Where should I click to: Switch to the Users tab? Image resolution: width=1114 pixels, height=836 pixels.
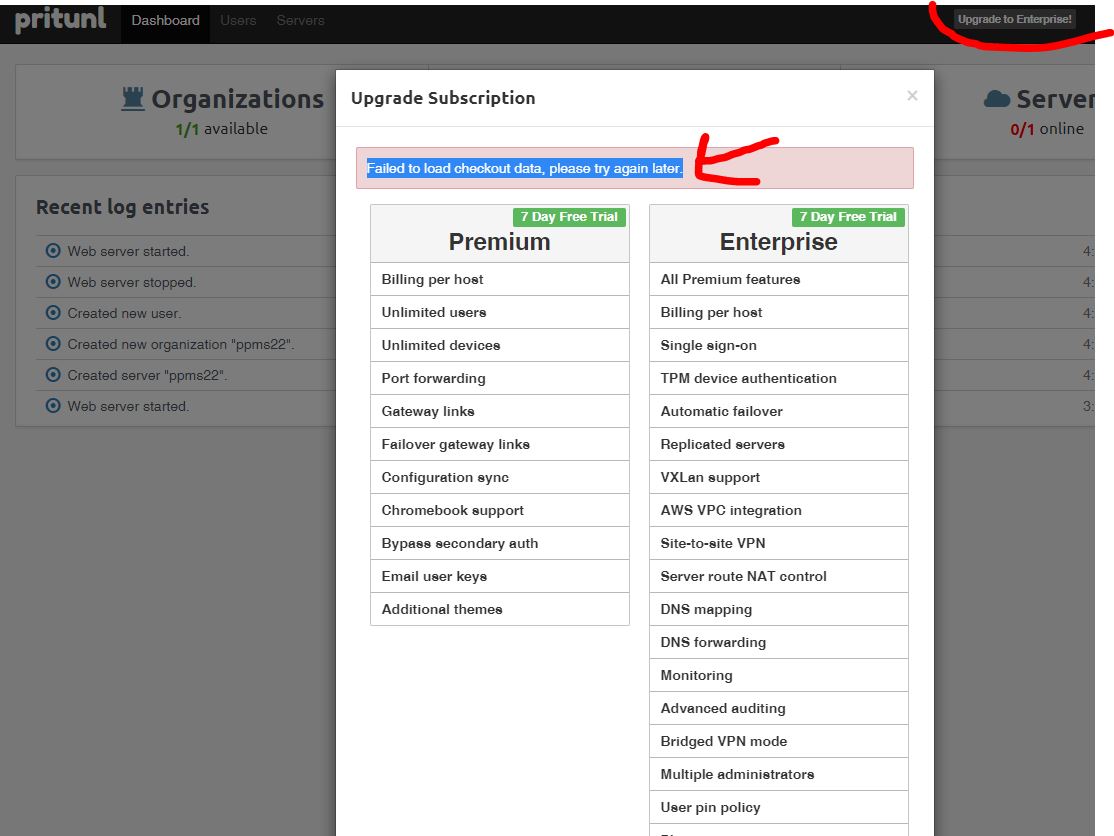click(238, 21)
